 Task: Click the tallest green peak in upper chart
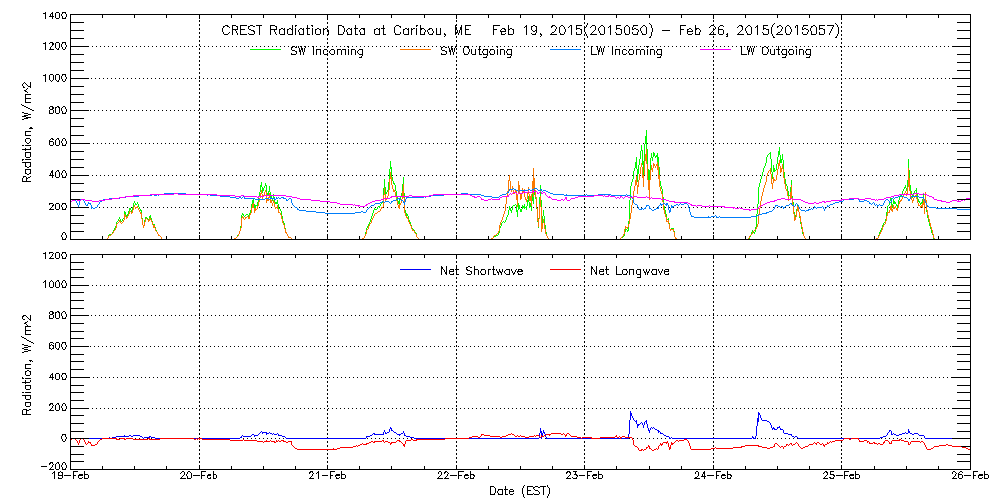point(647,132)
